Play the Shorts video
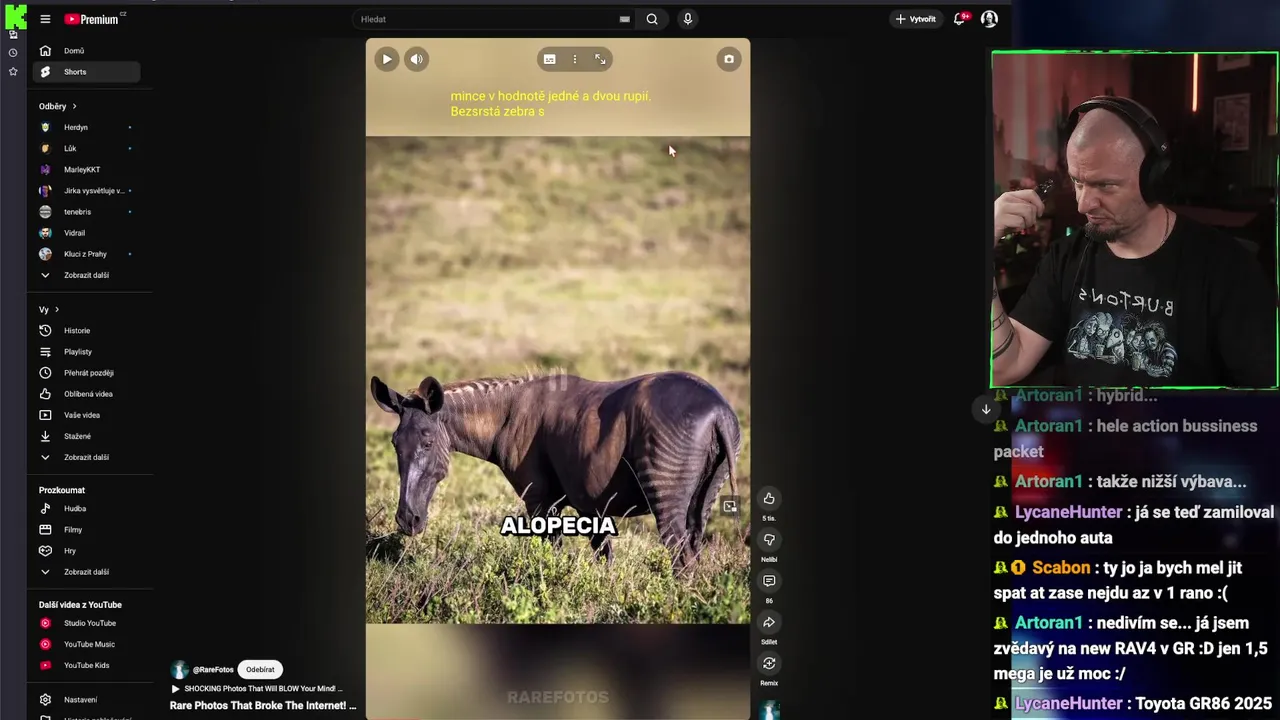The width and height of the screenshot is (1280, 720). [387, 59]
